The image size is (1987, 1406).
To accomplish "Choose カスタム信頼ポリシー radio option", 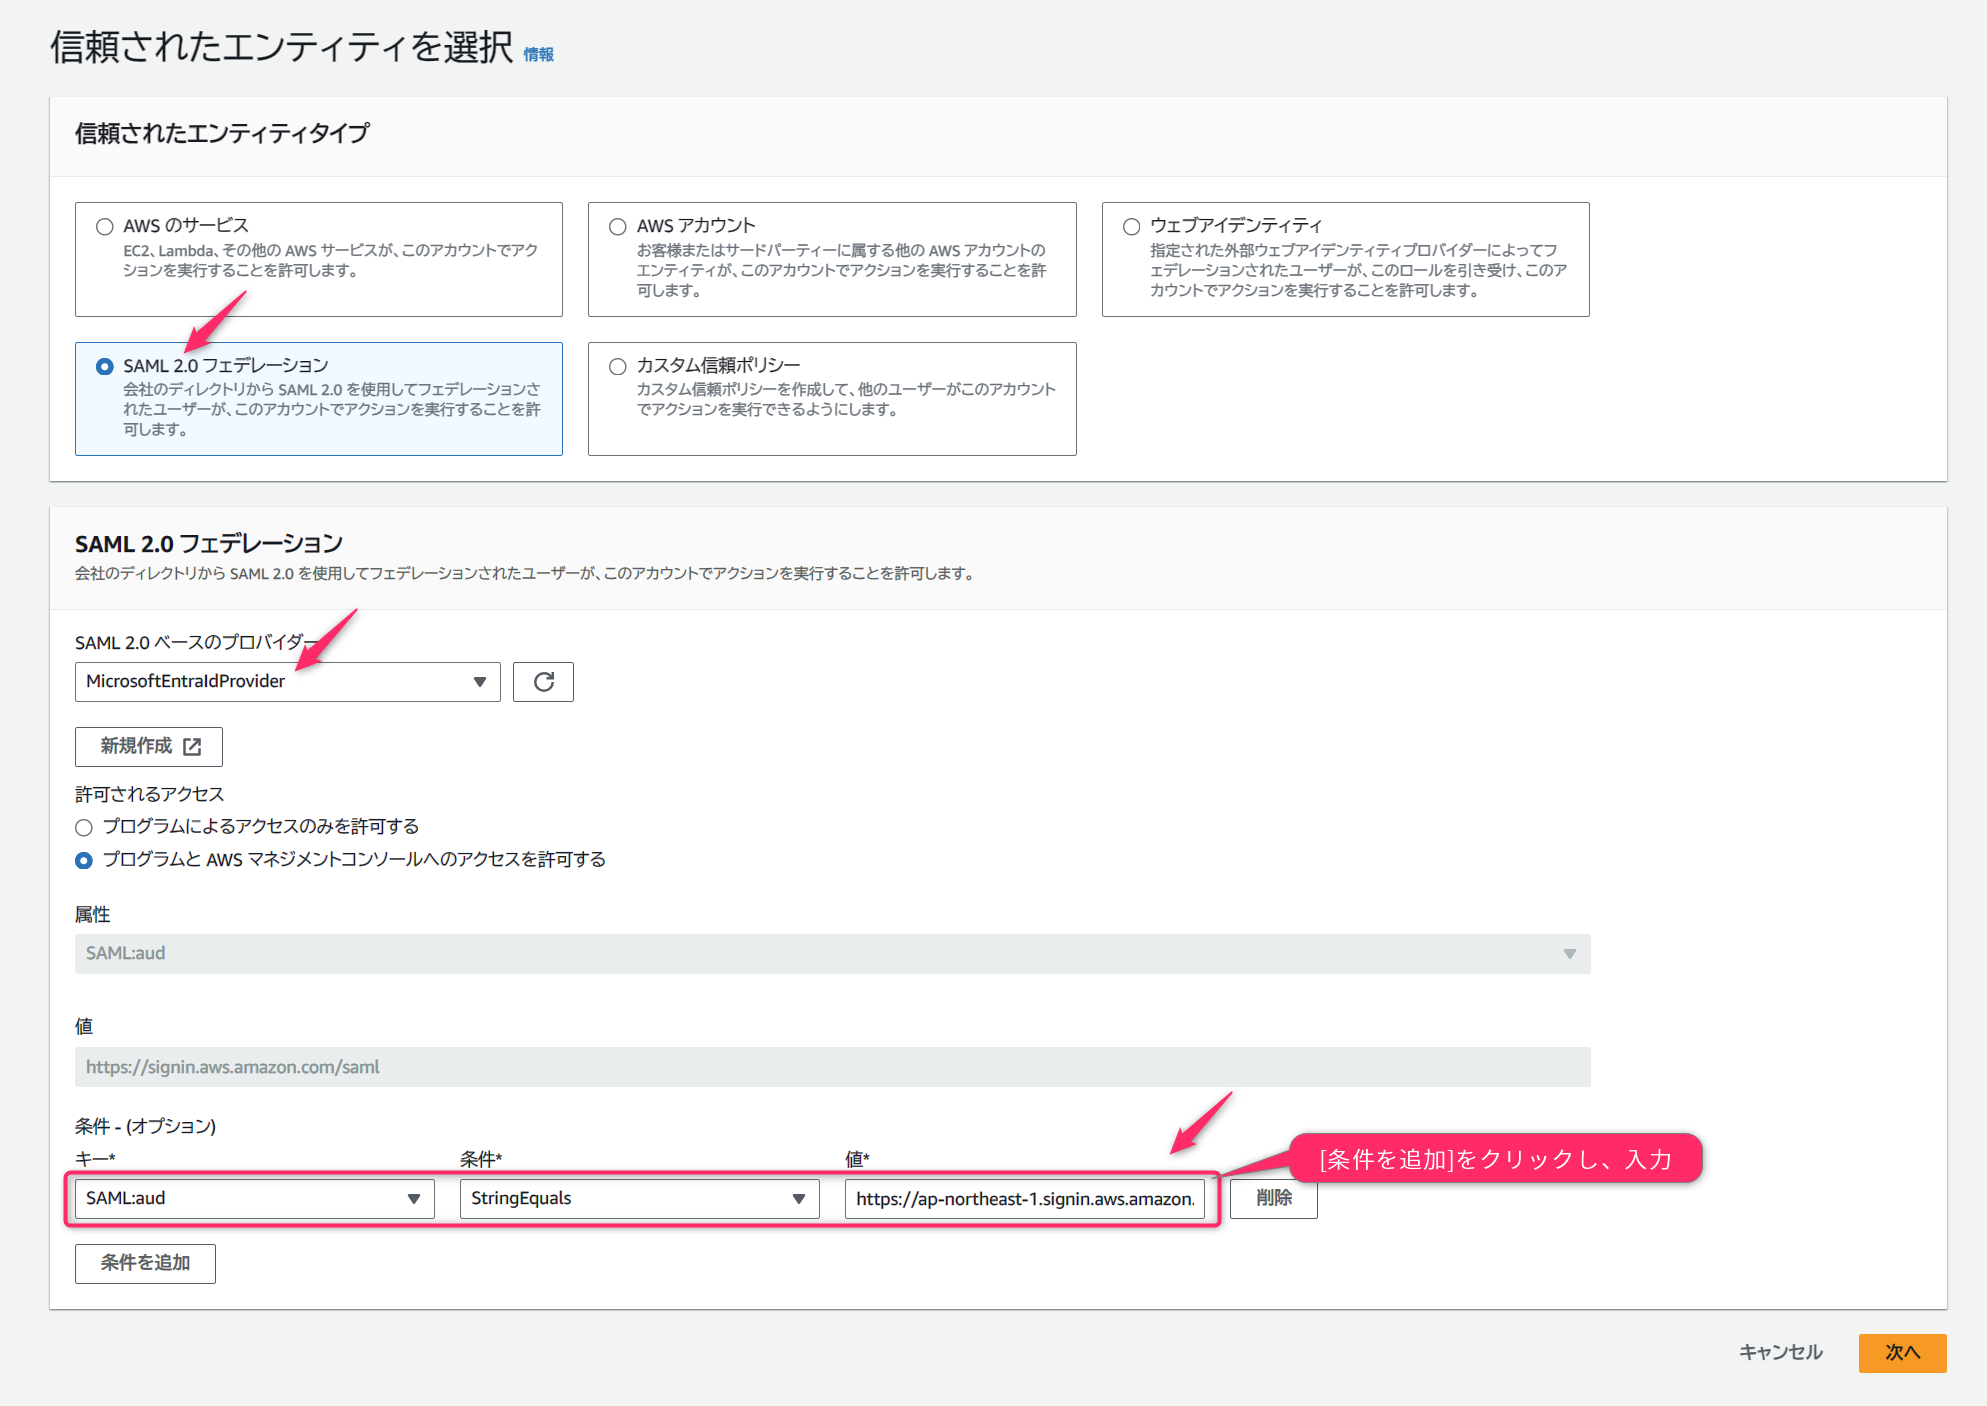I will click(x=618, y=366).
